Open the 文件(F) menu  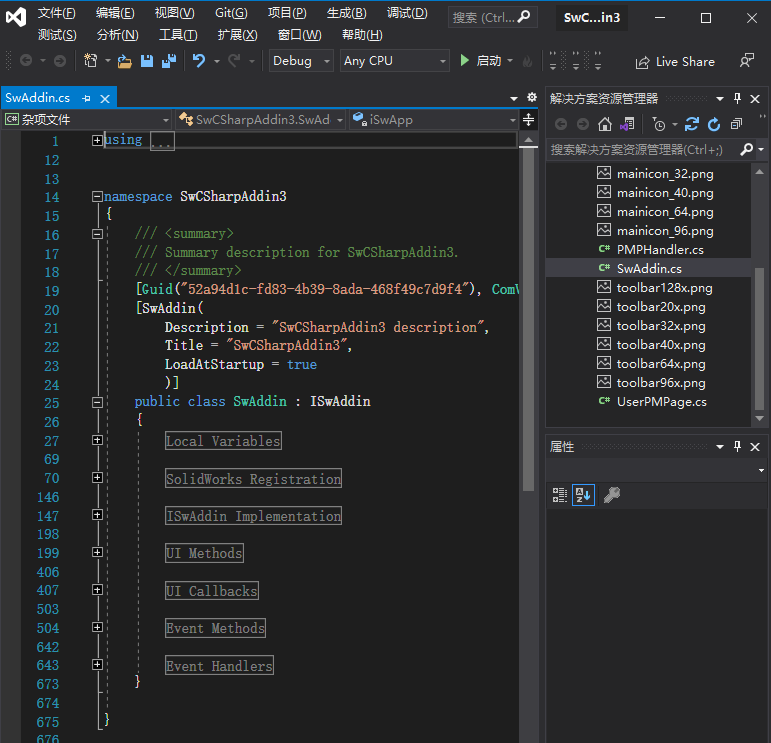pos(57,13)
